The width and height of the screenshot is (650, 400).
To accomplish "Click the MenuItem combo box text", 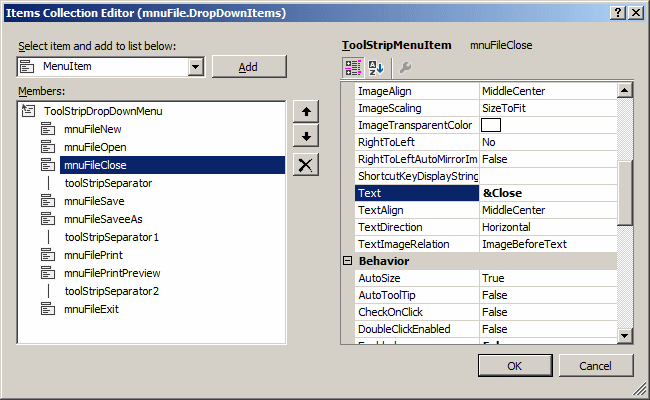I will (67, 66).
